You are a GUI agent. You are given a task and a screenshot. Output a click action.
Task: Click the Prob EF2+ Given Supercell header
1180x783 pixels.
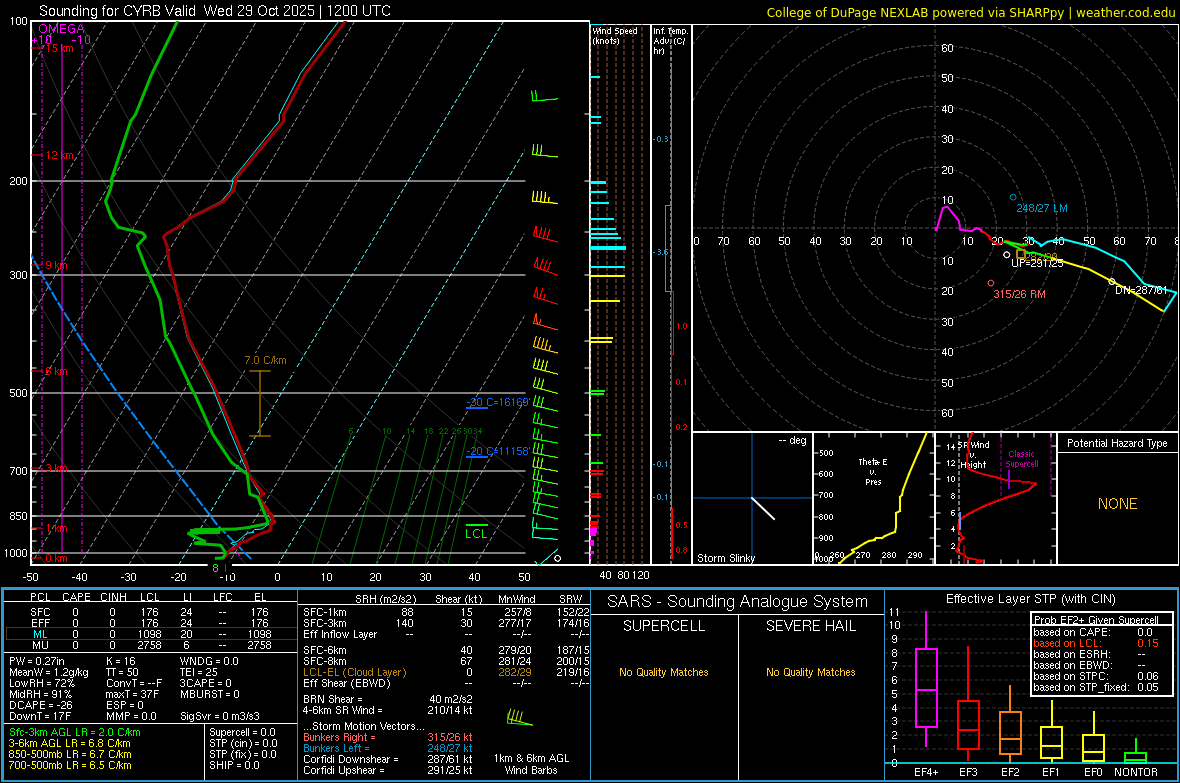tap(1096, 620)
